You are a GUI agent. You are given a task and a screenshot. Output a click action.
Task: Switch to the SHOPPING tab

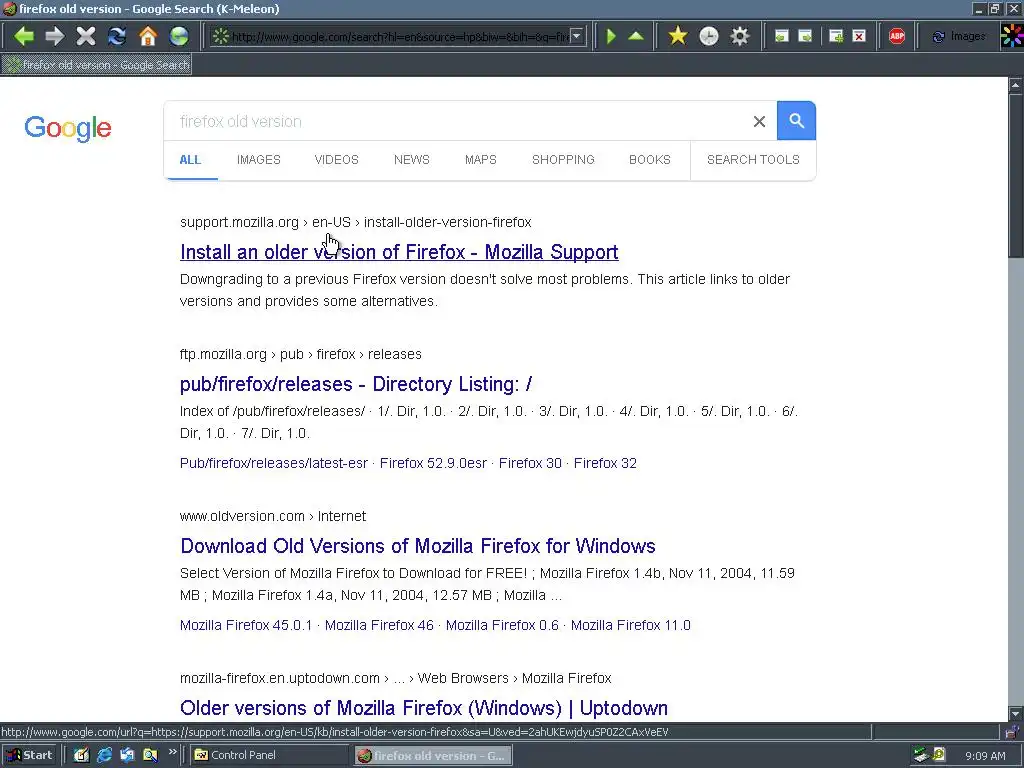pos(563,159)
